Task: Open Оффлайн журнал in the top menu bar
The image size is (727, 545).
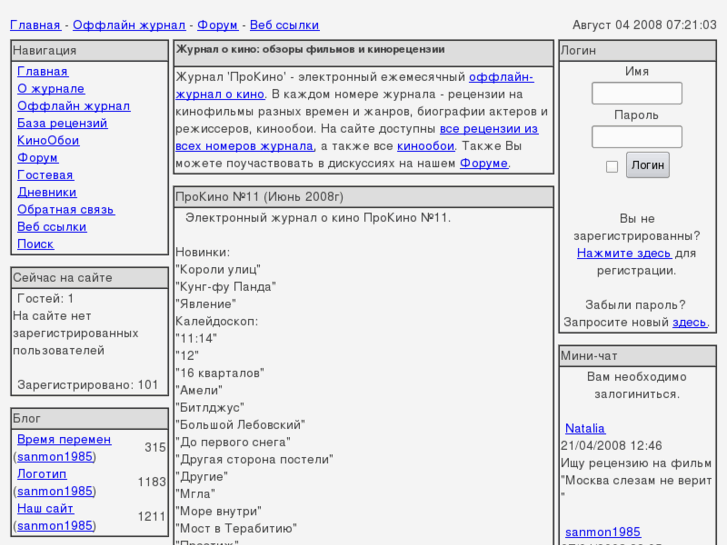Action: tap(129, 25)
